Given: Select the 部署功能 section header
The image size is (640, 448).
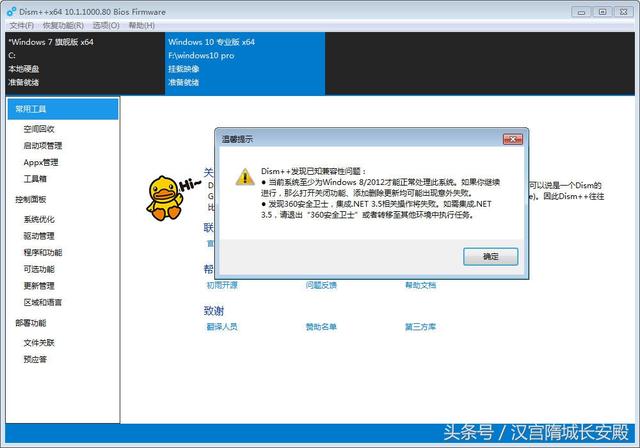Looking at the screenshot, I should pos(31,323).
